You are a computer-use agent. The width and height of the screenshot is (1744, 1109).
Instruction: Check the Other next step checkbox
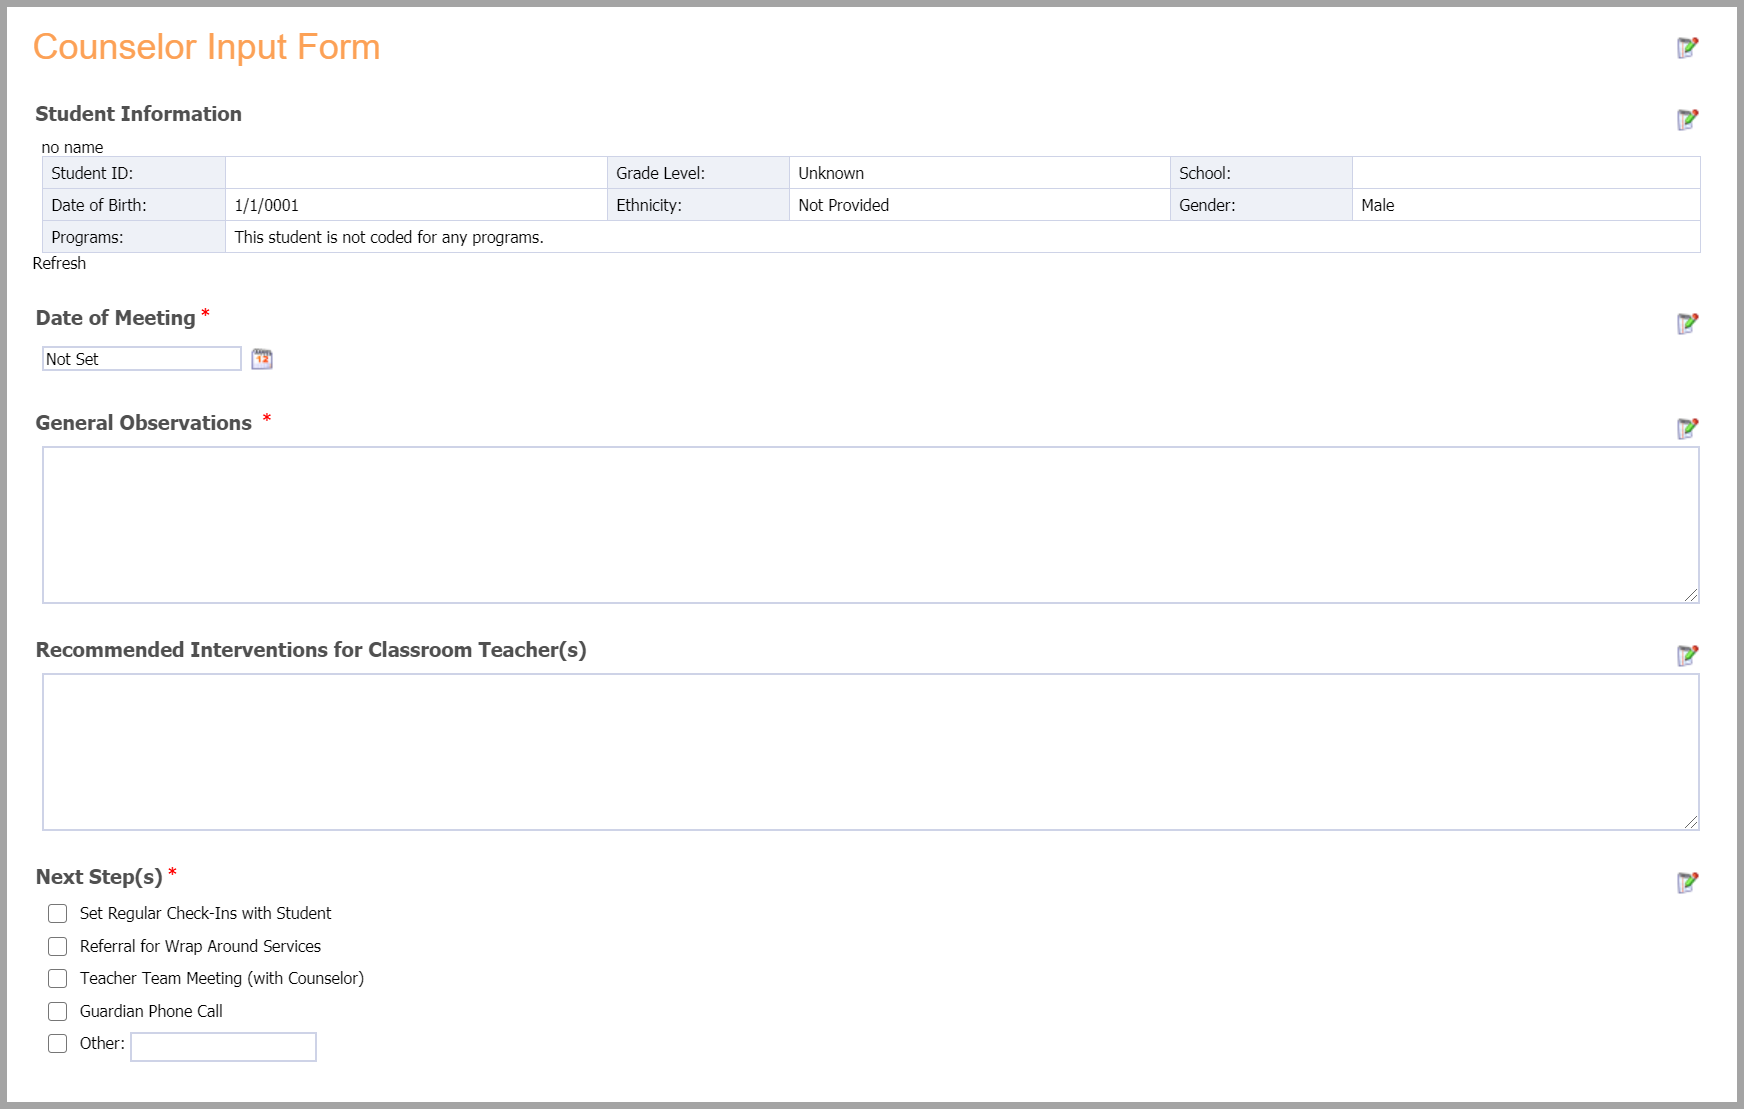58,1044
